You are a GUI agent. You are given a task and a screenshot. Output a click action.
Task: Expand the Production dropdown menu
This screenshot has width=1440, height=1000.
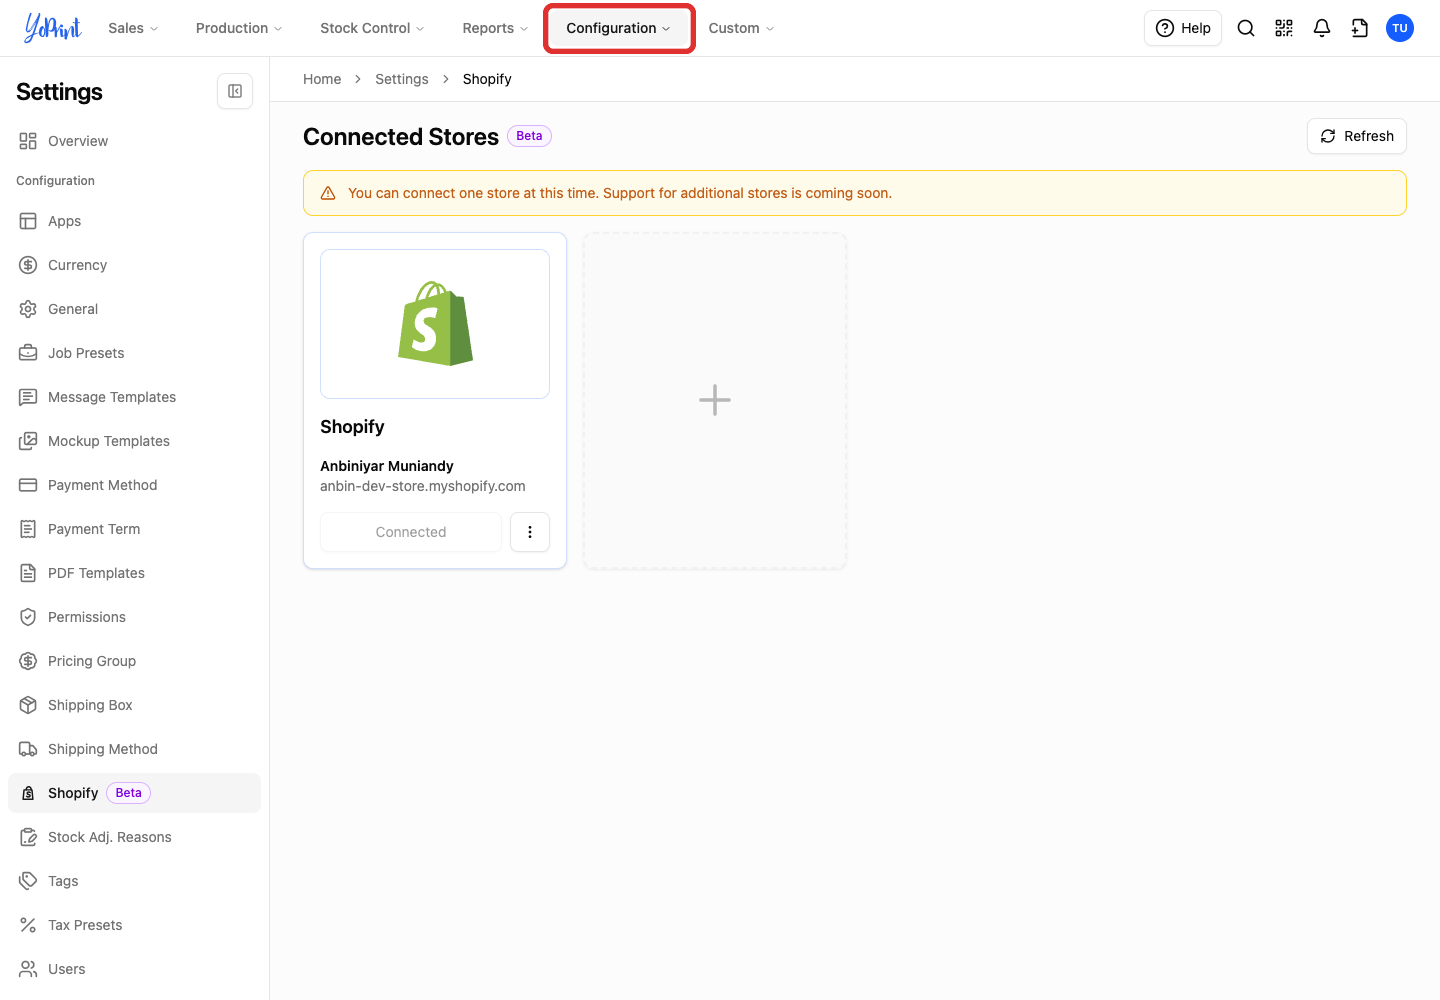pos(239,28)
